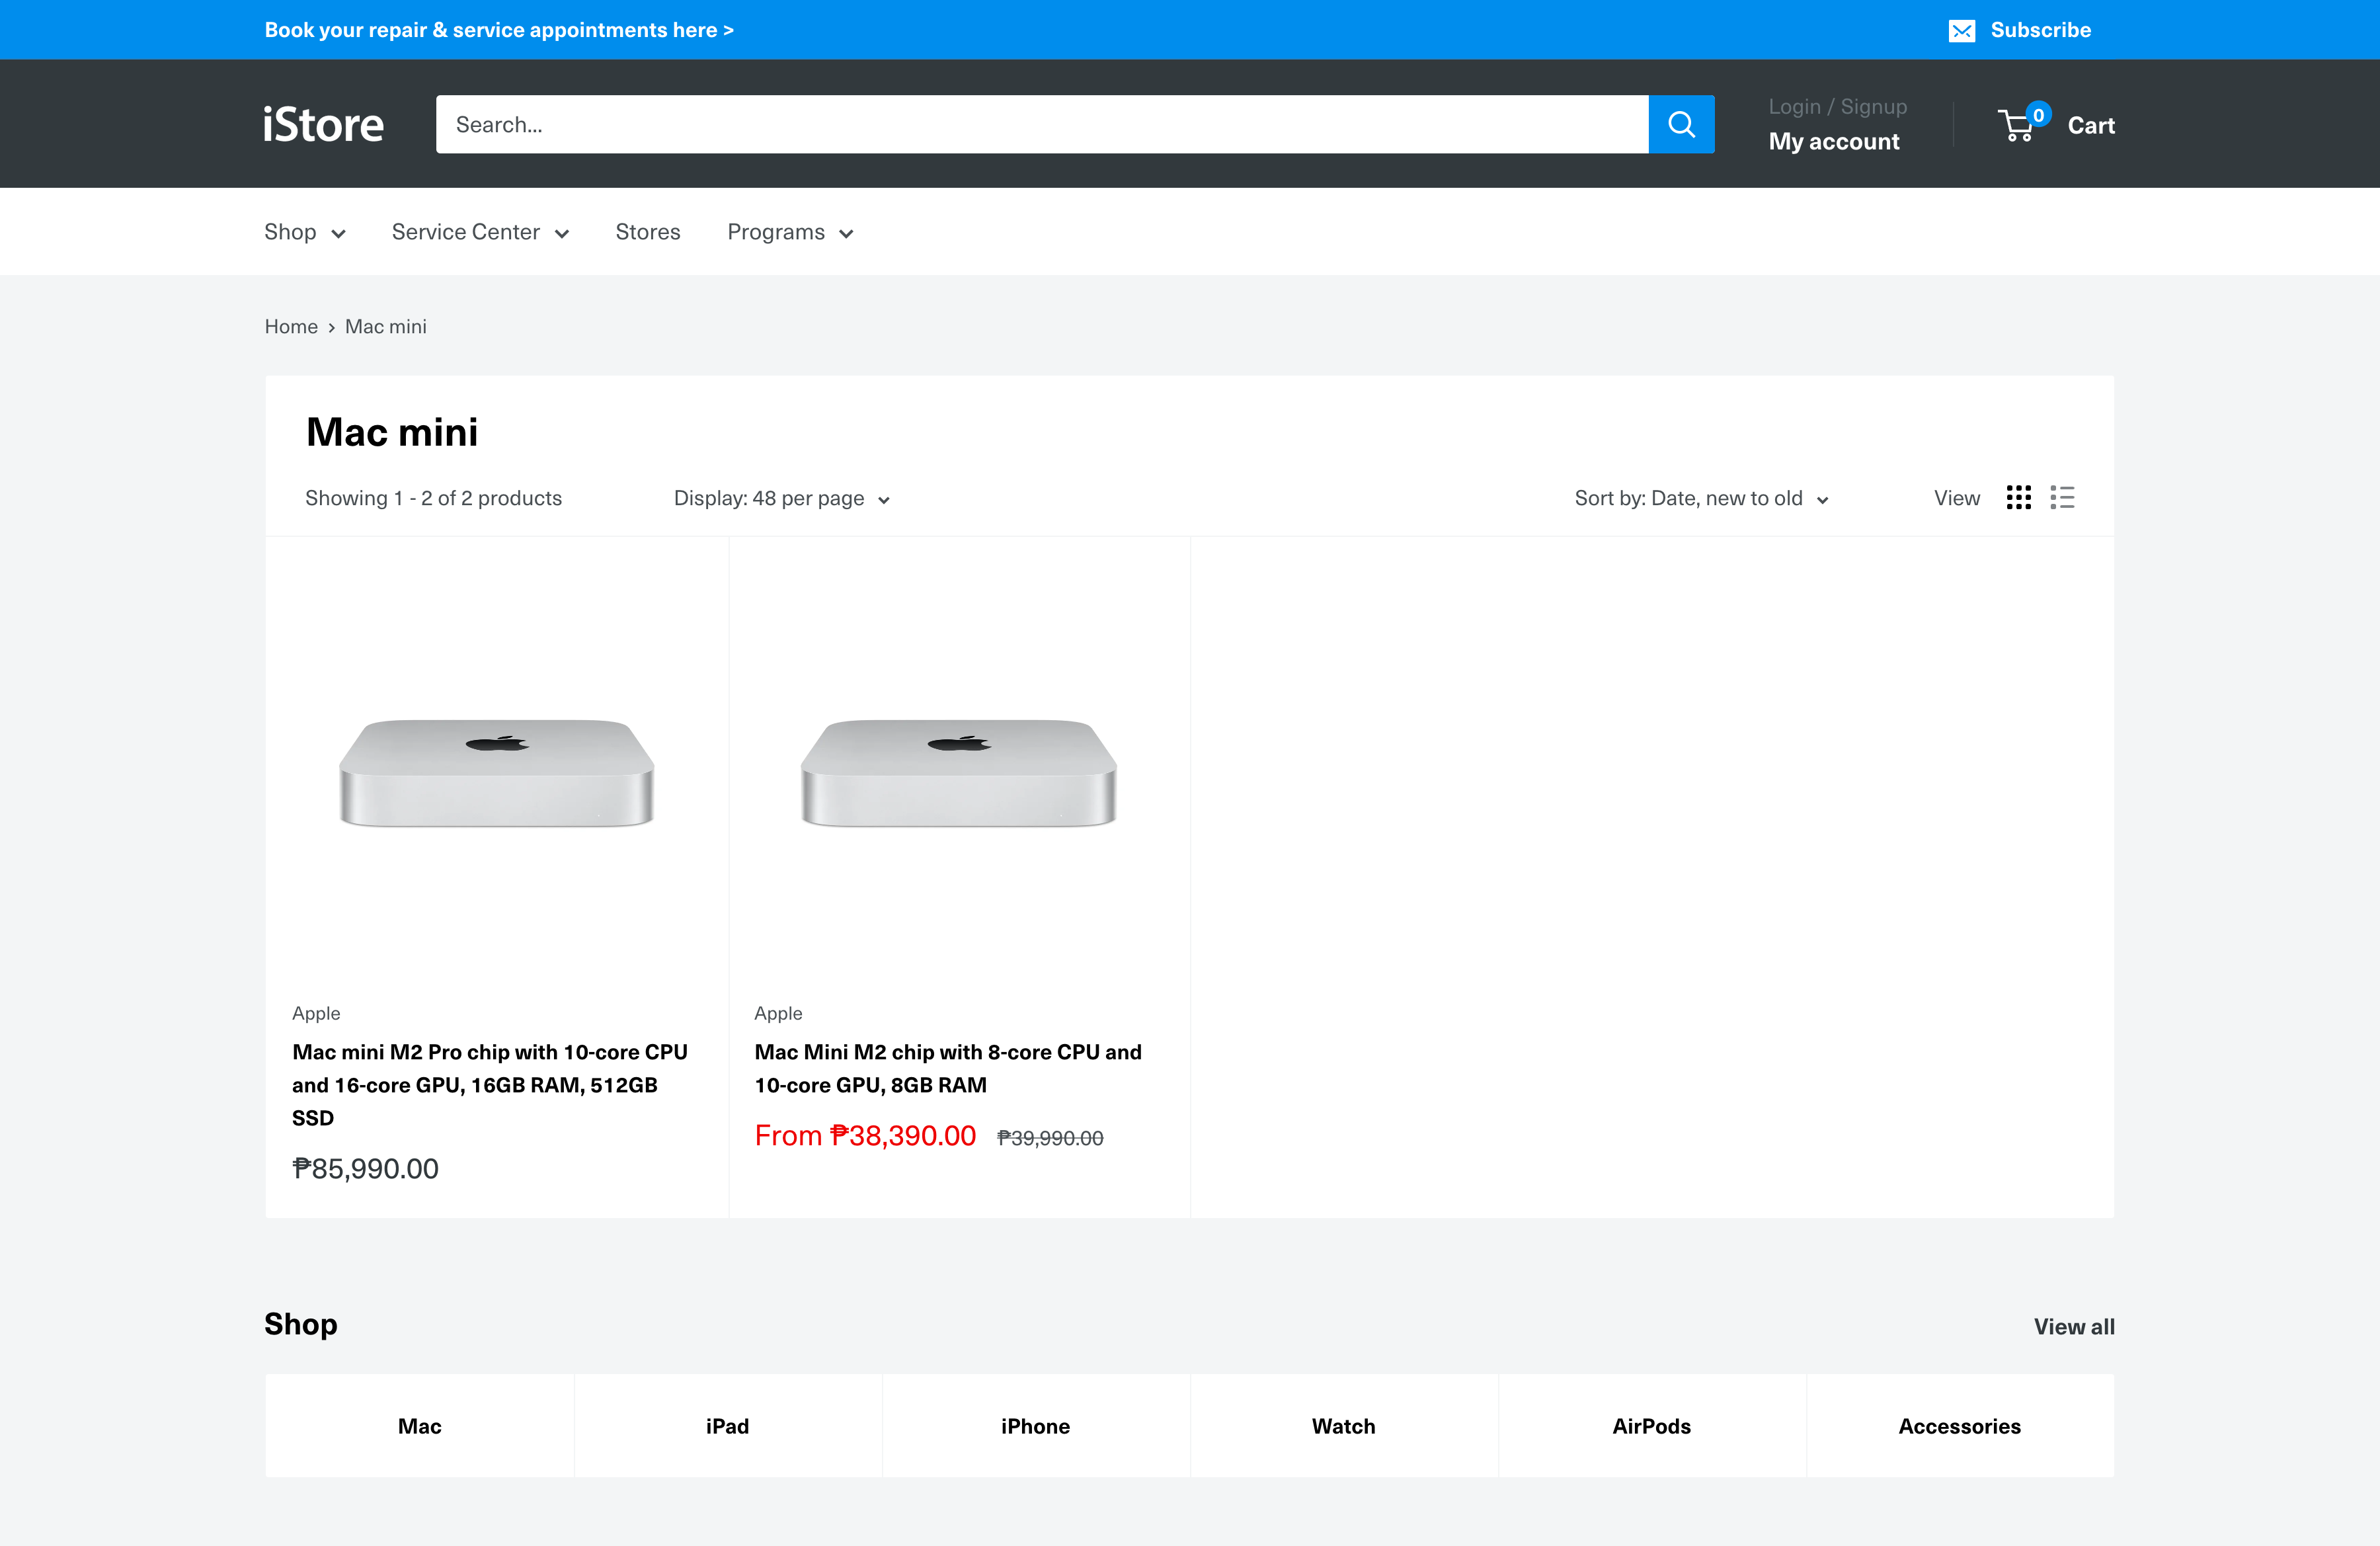Open the repair appointments booking link
2380x1546 pixels.
[x=499, y=30]
